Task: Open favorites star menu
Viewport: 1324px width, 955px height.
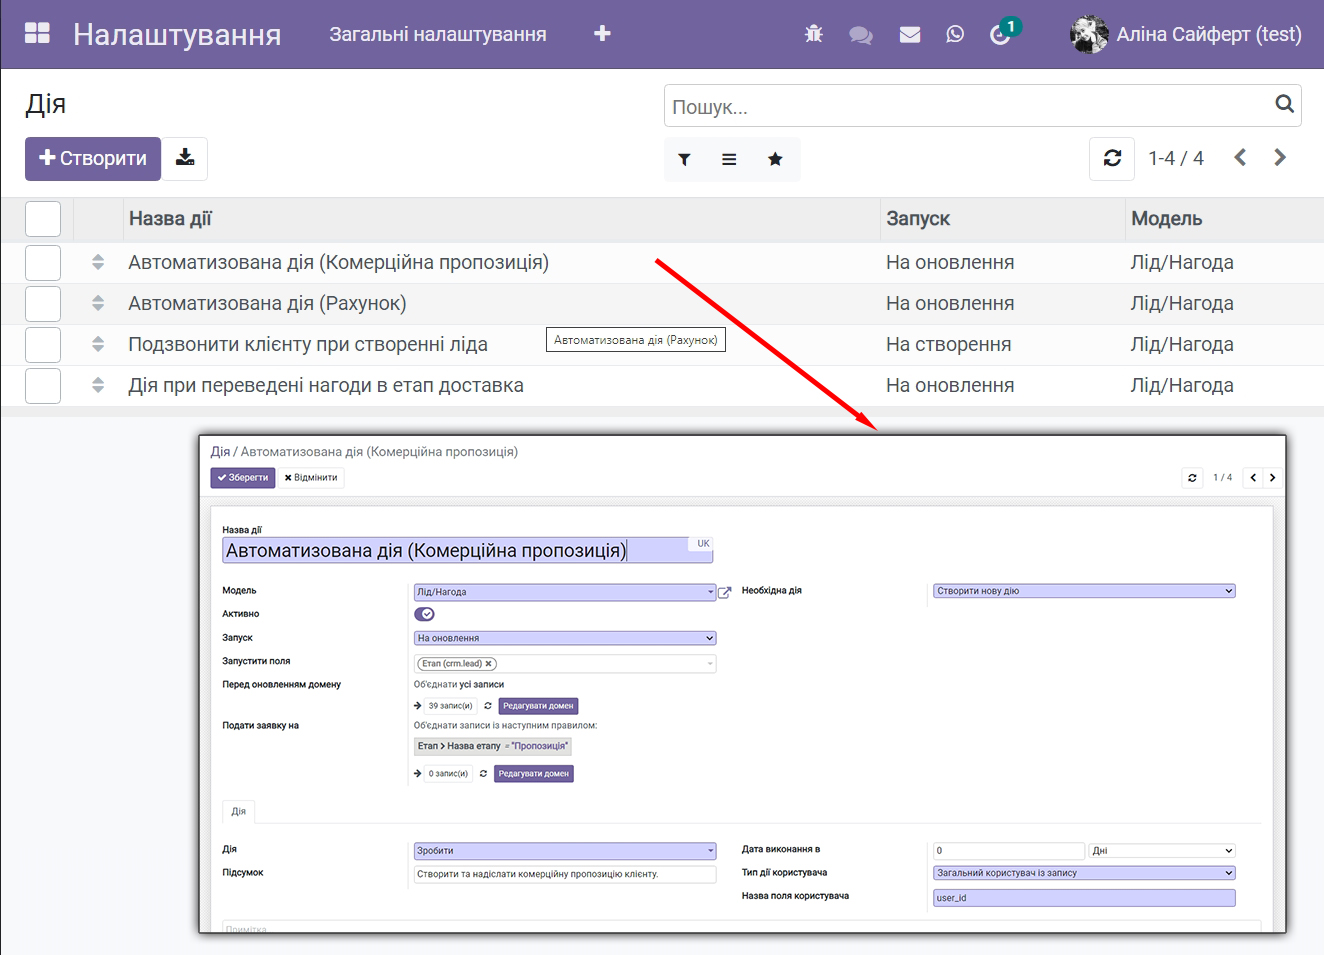Action: [775, 159]
